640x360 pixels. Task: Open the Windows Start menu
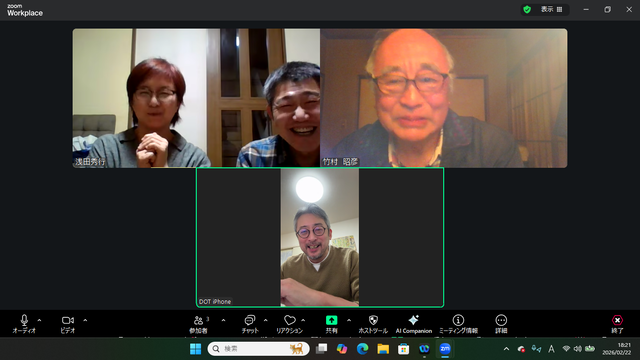click(x=196, y=349)
